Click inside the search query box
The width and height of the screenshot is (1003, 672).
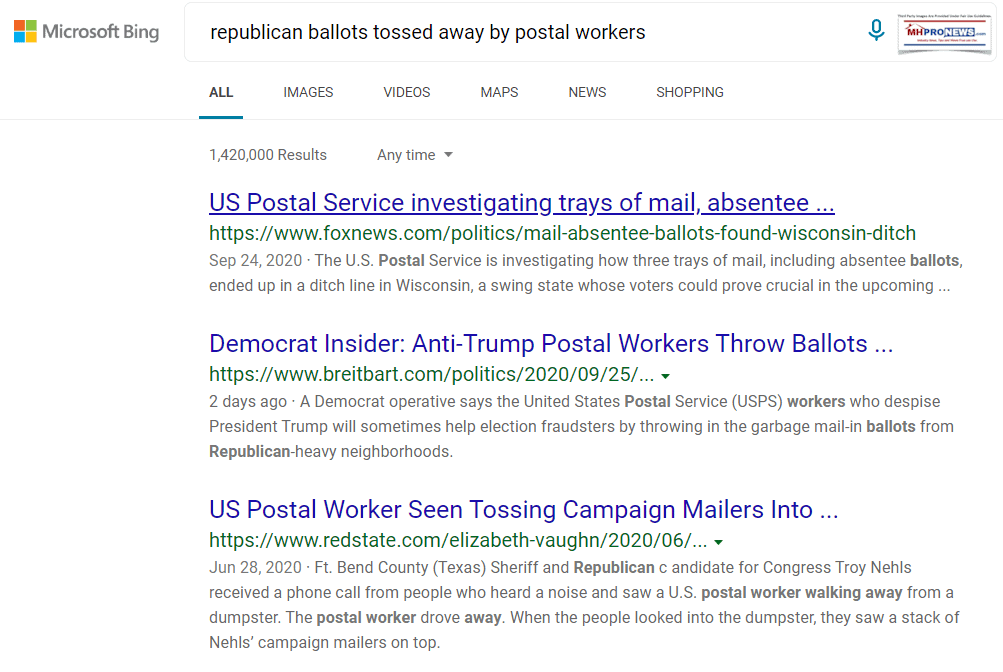pyautogui.click(x=520, y=32)
